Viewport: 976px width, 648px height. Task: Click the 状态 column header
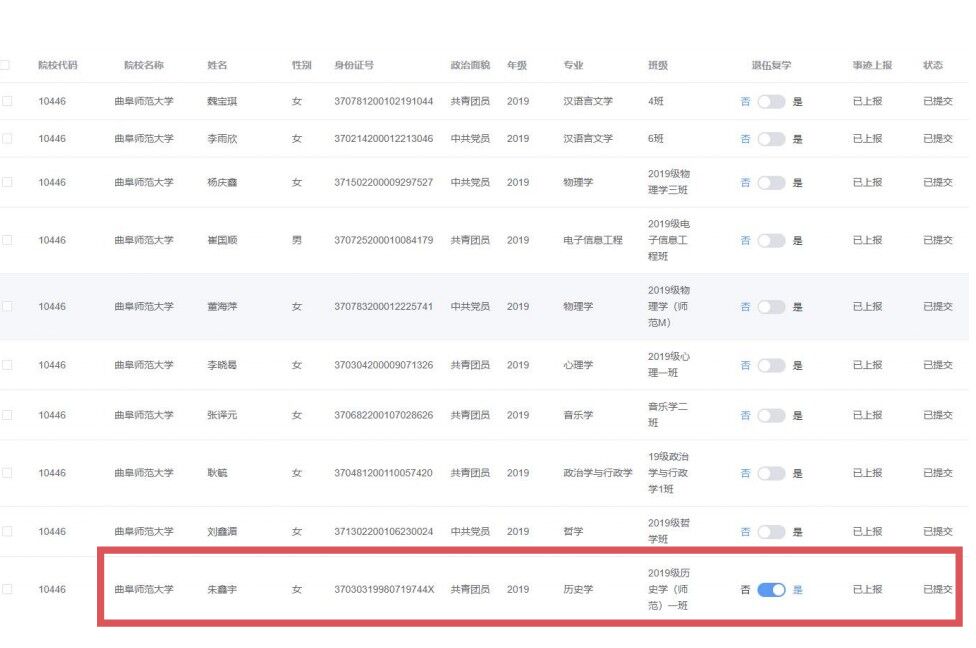tap(933, 65)
